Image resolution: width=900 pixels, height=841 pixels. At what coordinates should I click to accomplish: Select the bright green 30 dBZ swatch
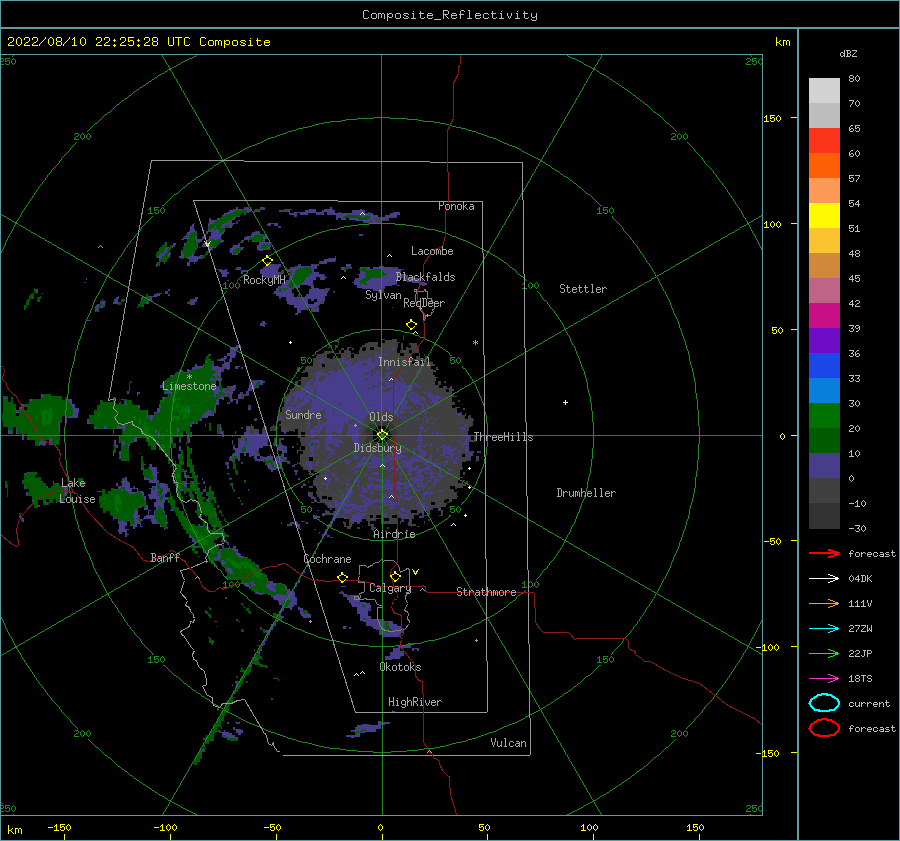(x=824, y=416)
